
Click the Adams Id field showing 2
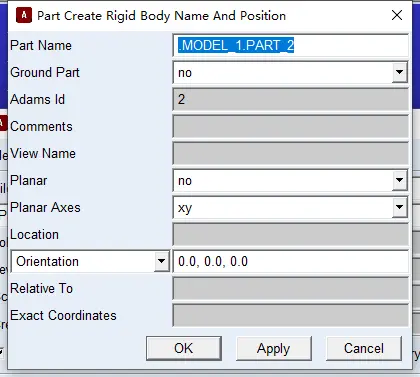(x=291, y=99)
